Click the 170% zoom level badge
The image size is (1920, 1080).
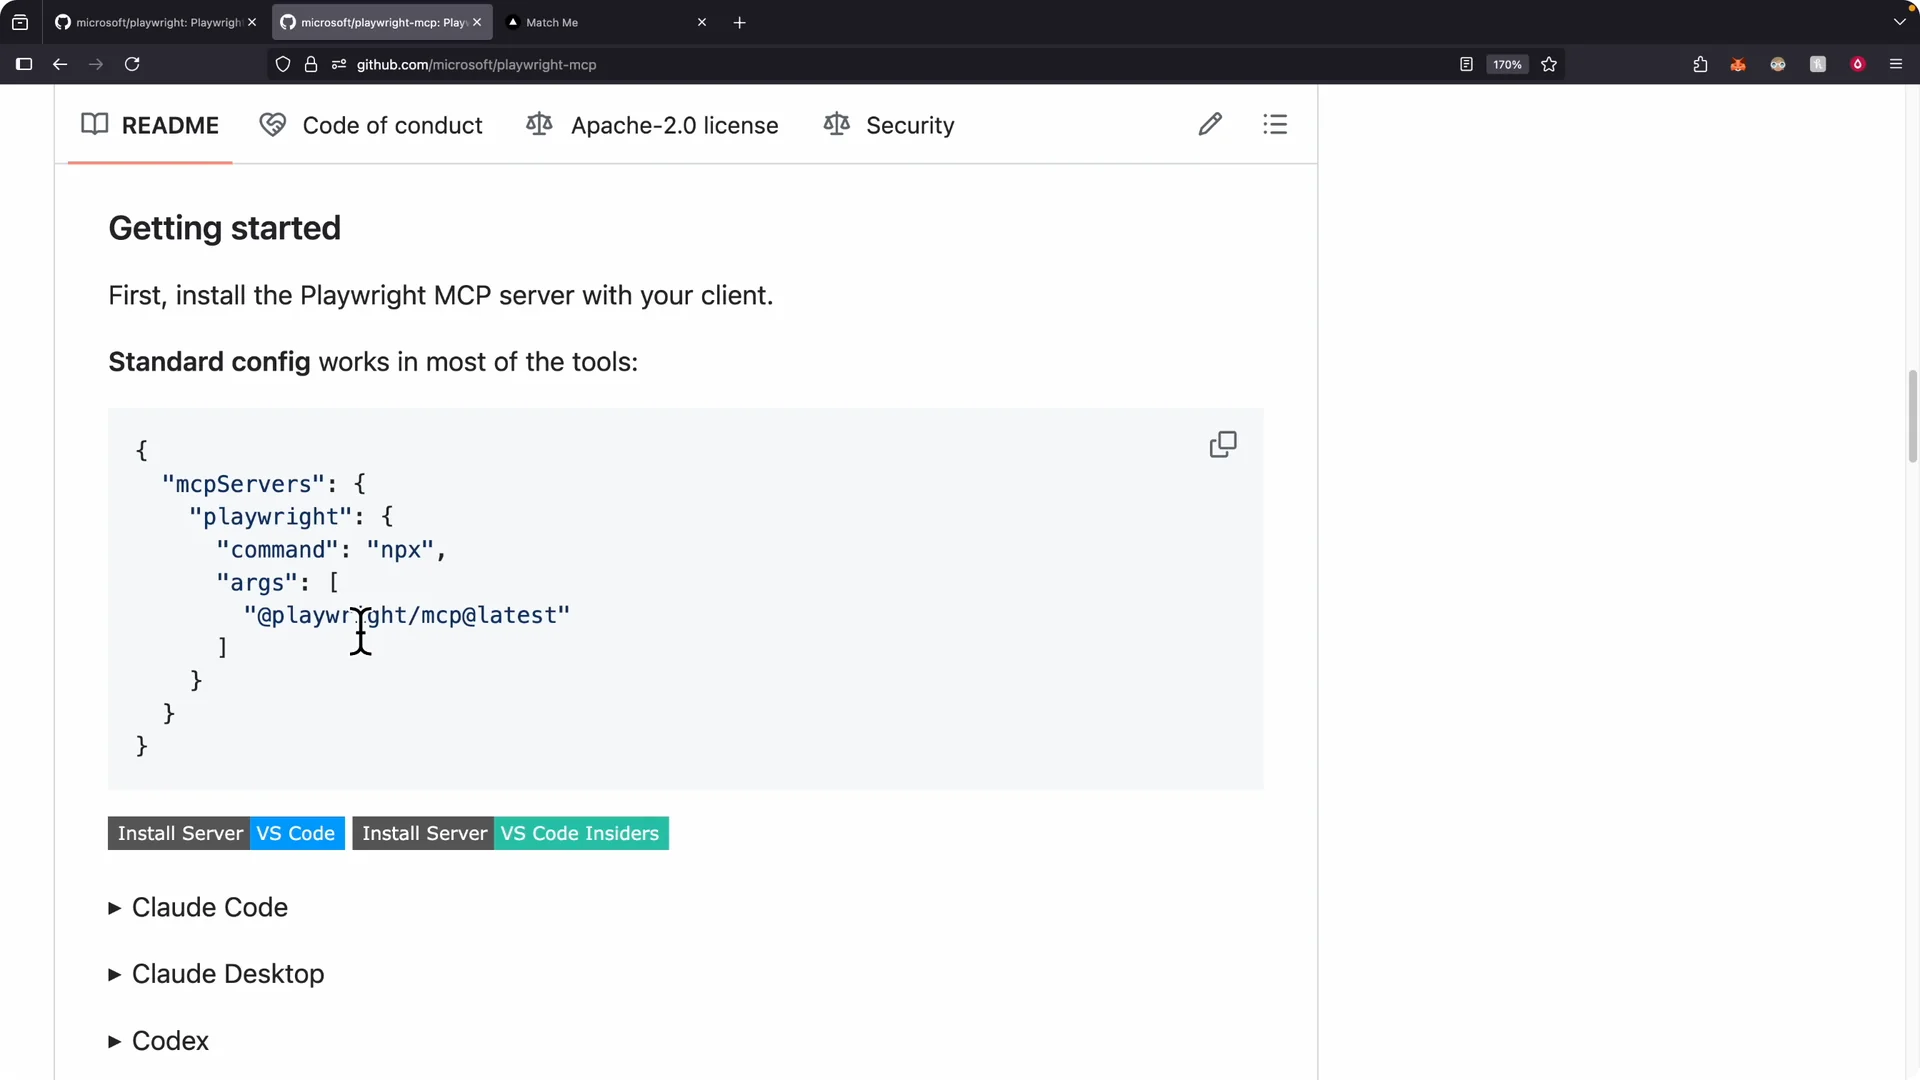1507,64
